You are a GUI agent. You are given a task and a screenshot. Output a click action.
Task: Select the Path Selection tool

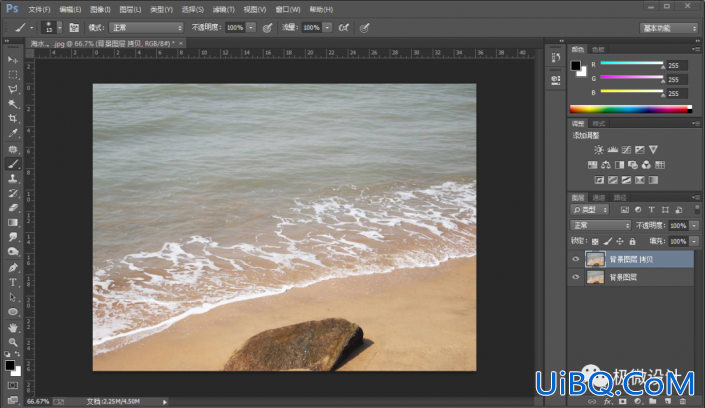click(13, 297)
